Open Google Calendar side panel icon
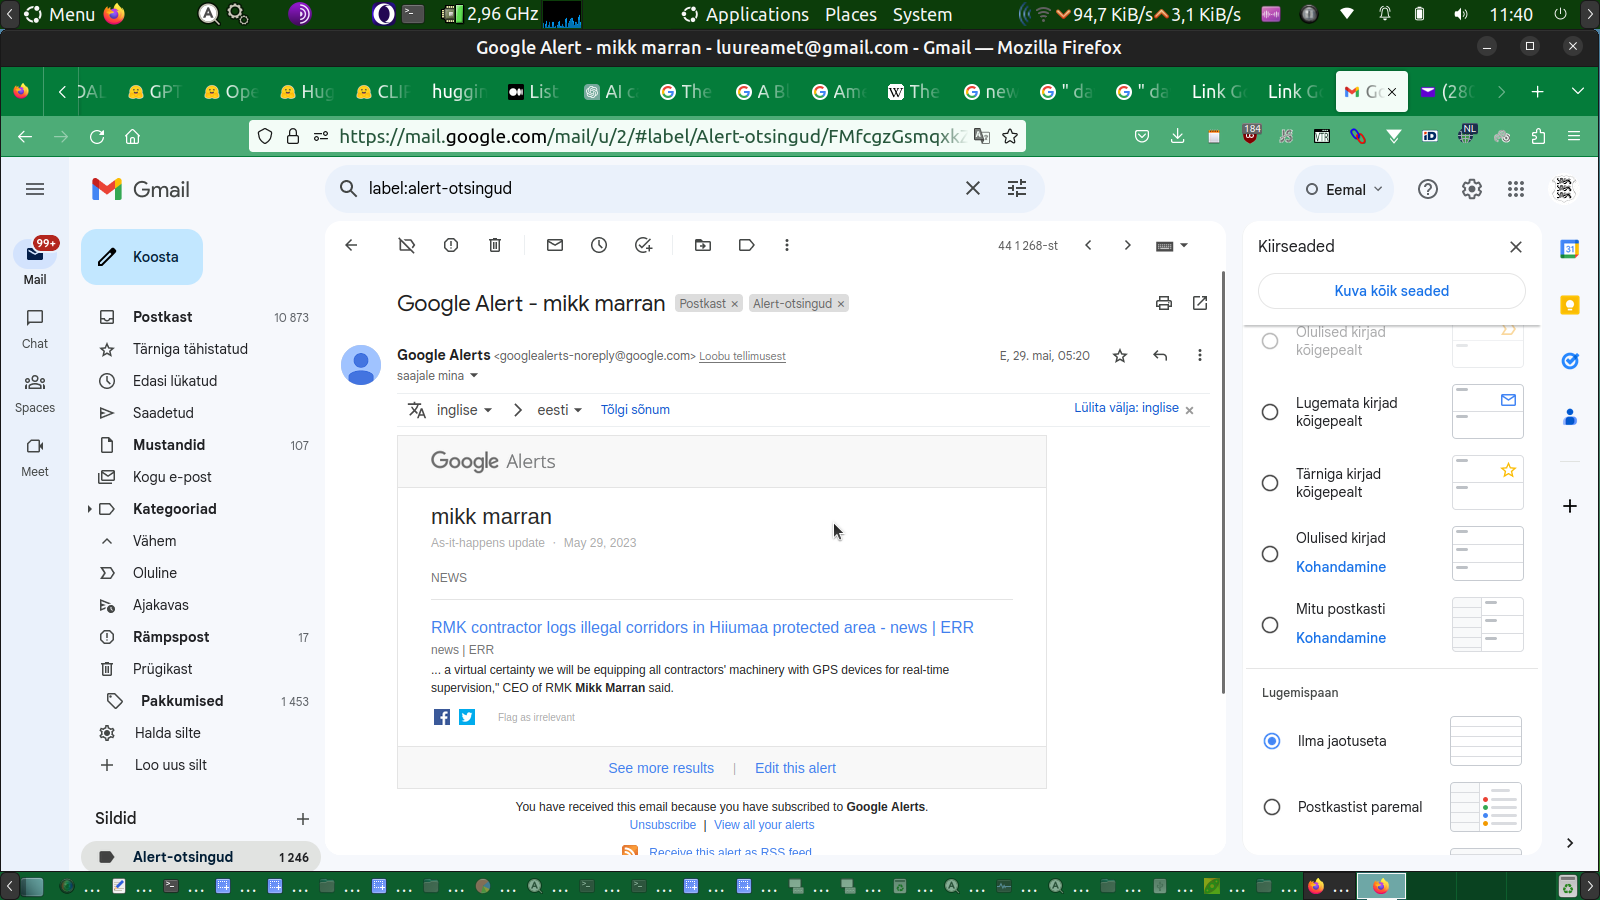1600x900 pixels. coord(1570,249)
